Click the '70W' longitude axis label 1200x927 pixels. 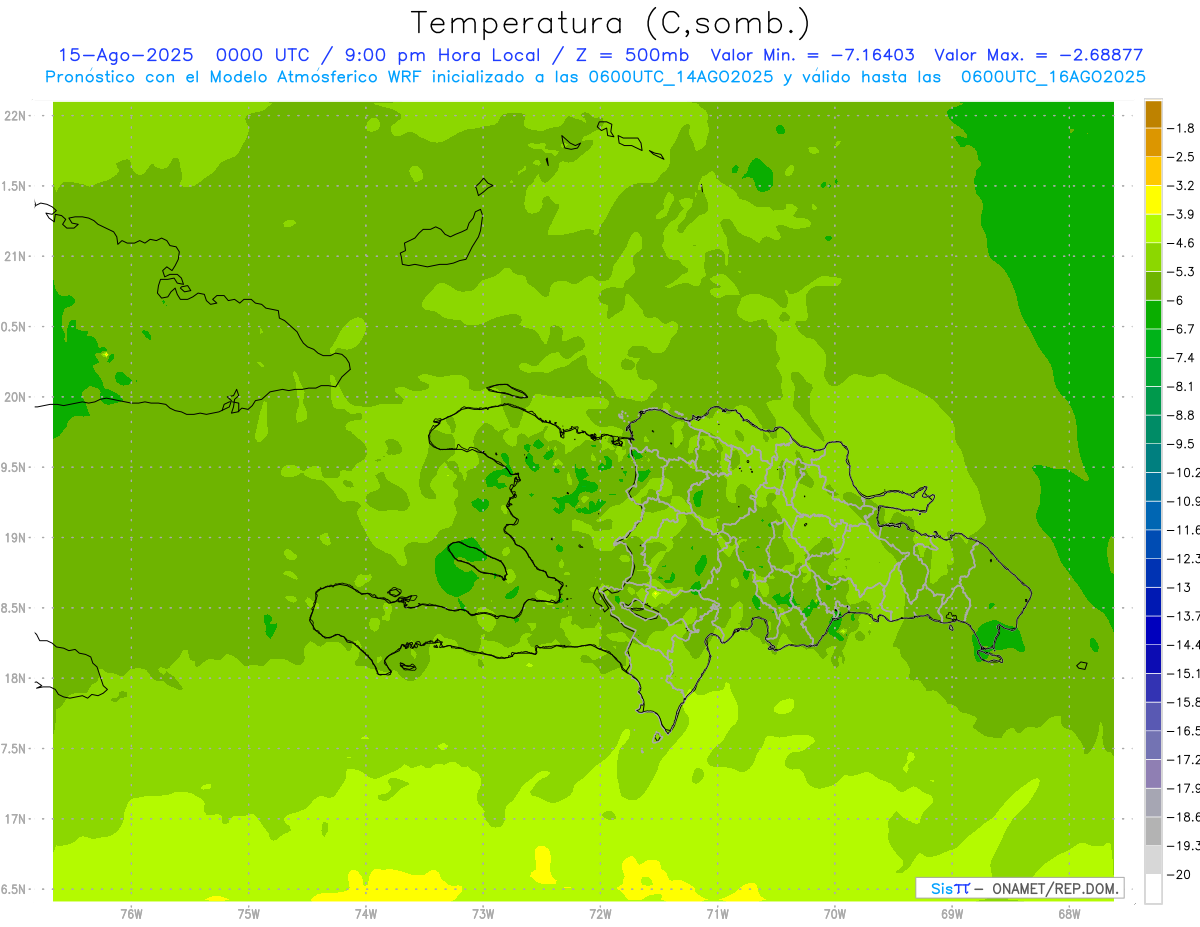coord(834,914)
